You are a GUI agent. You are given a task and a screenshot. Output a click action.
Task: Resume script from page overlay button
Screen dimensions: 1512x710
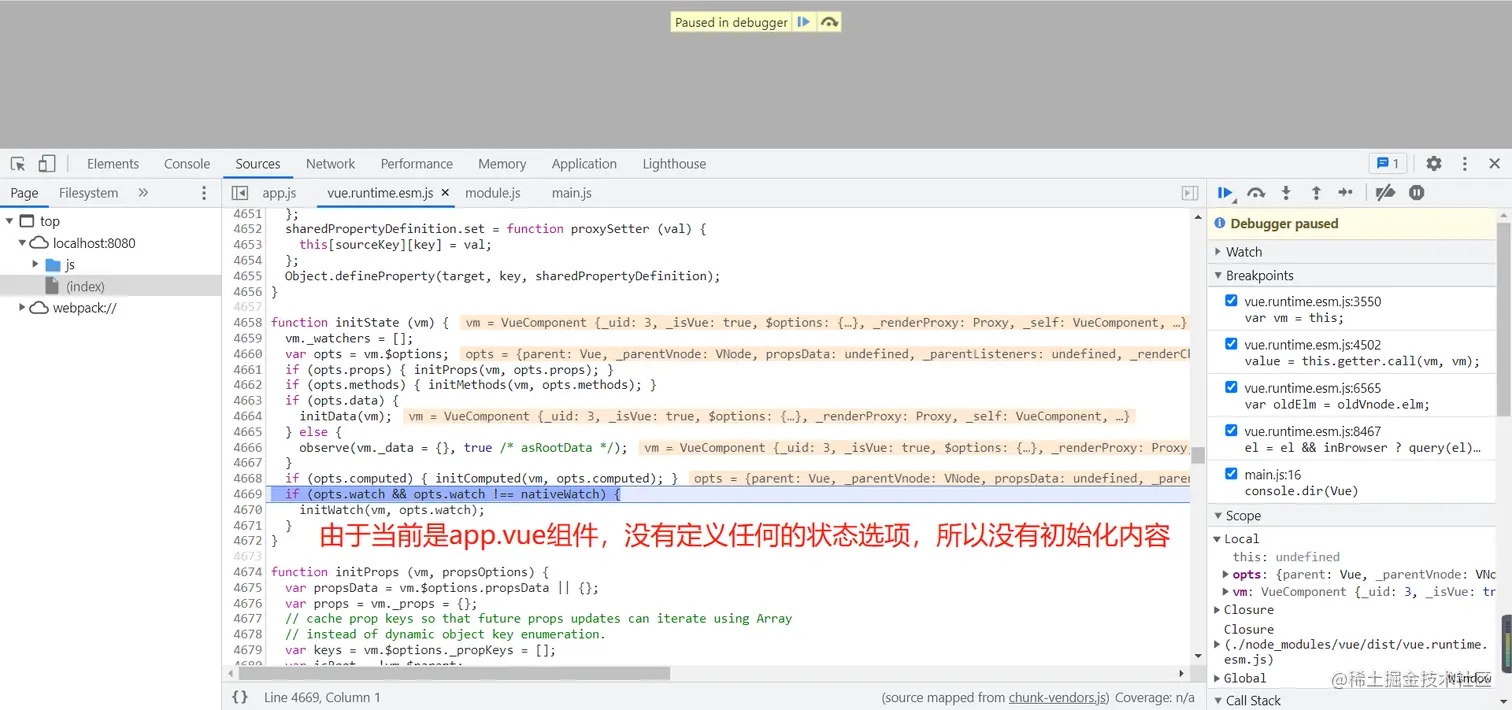(x=804, y=22)
